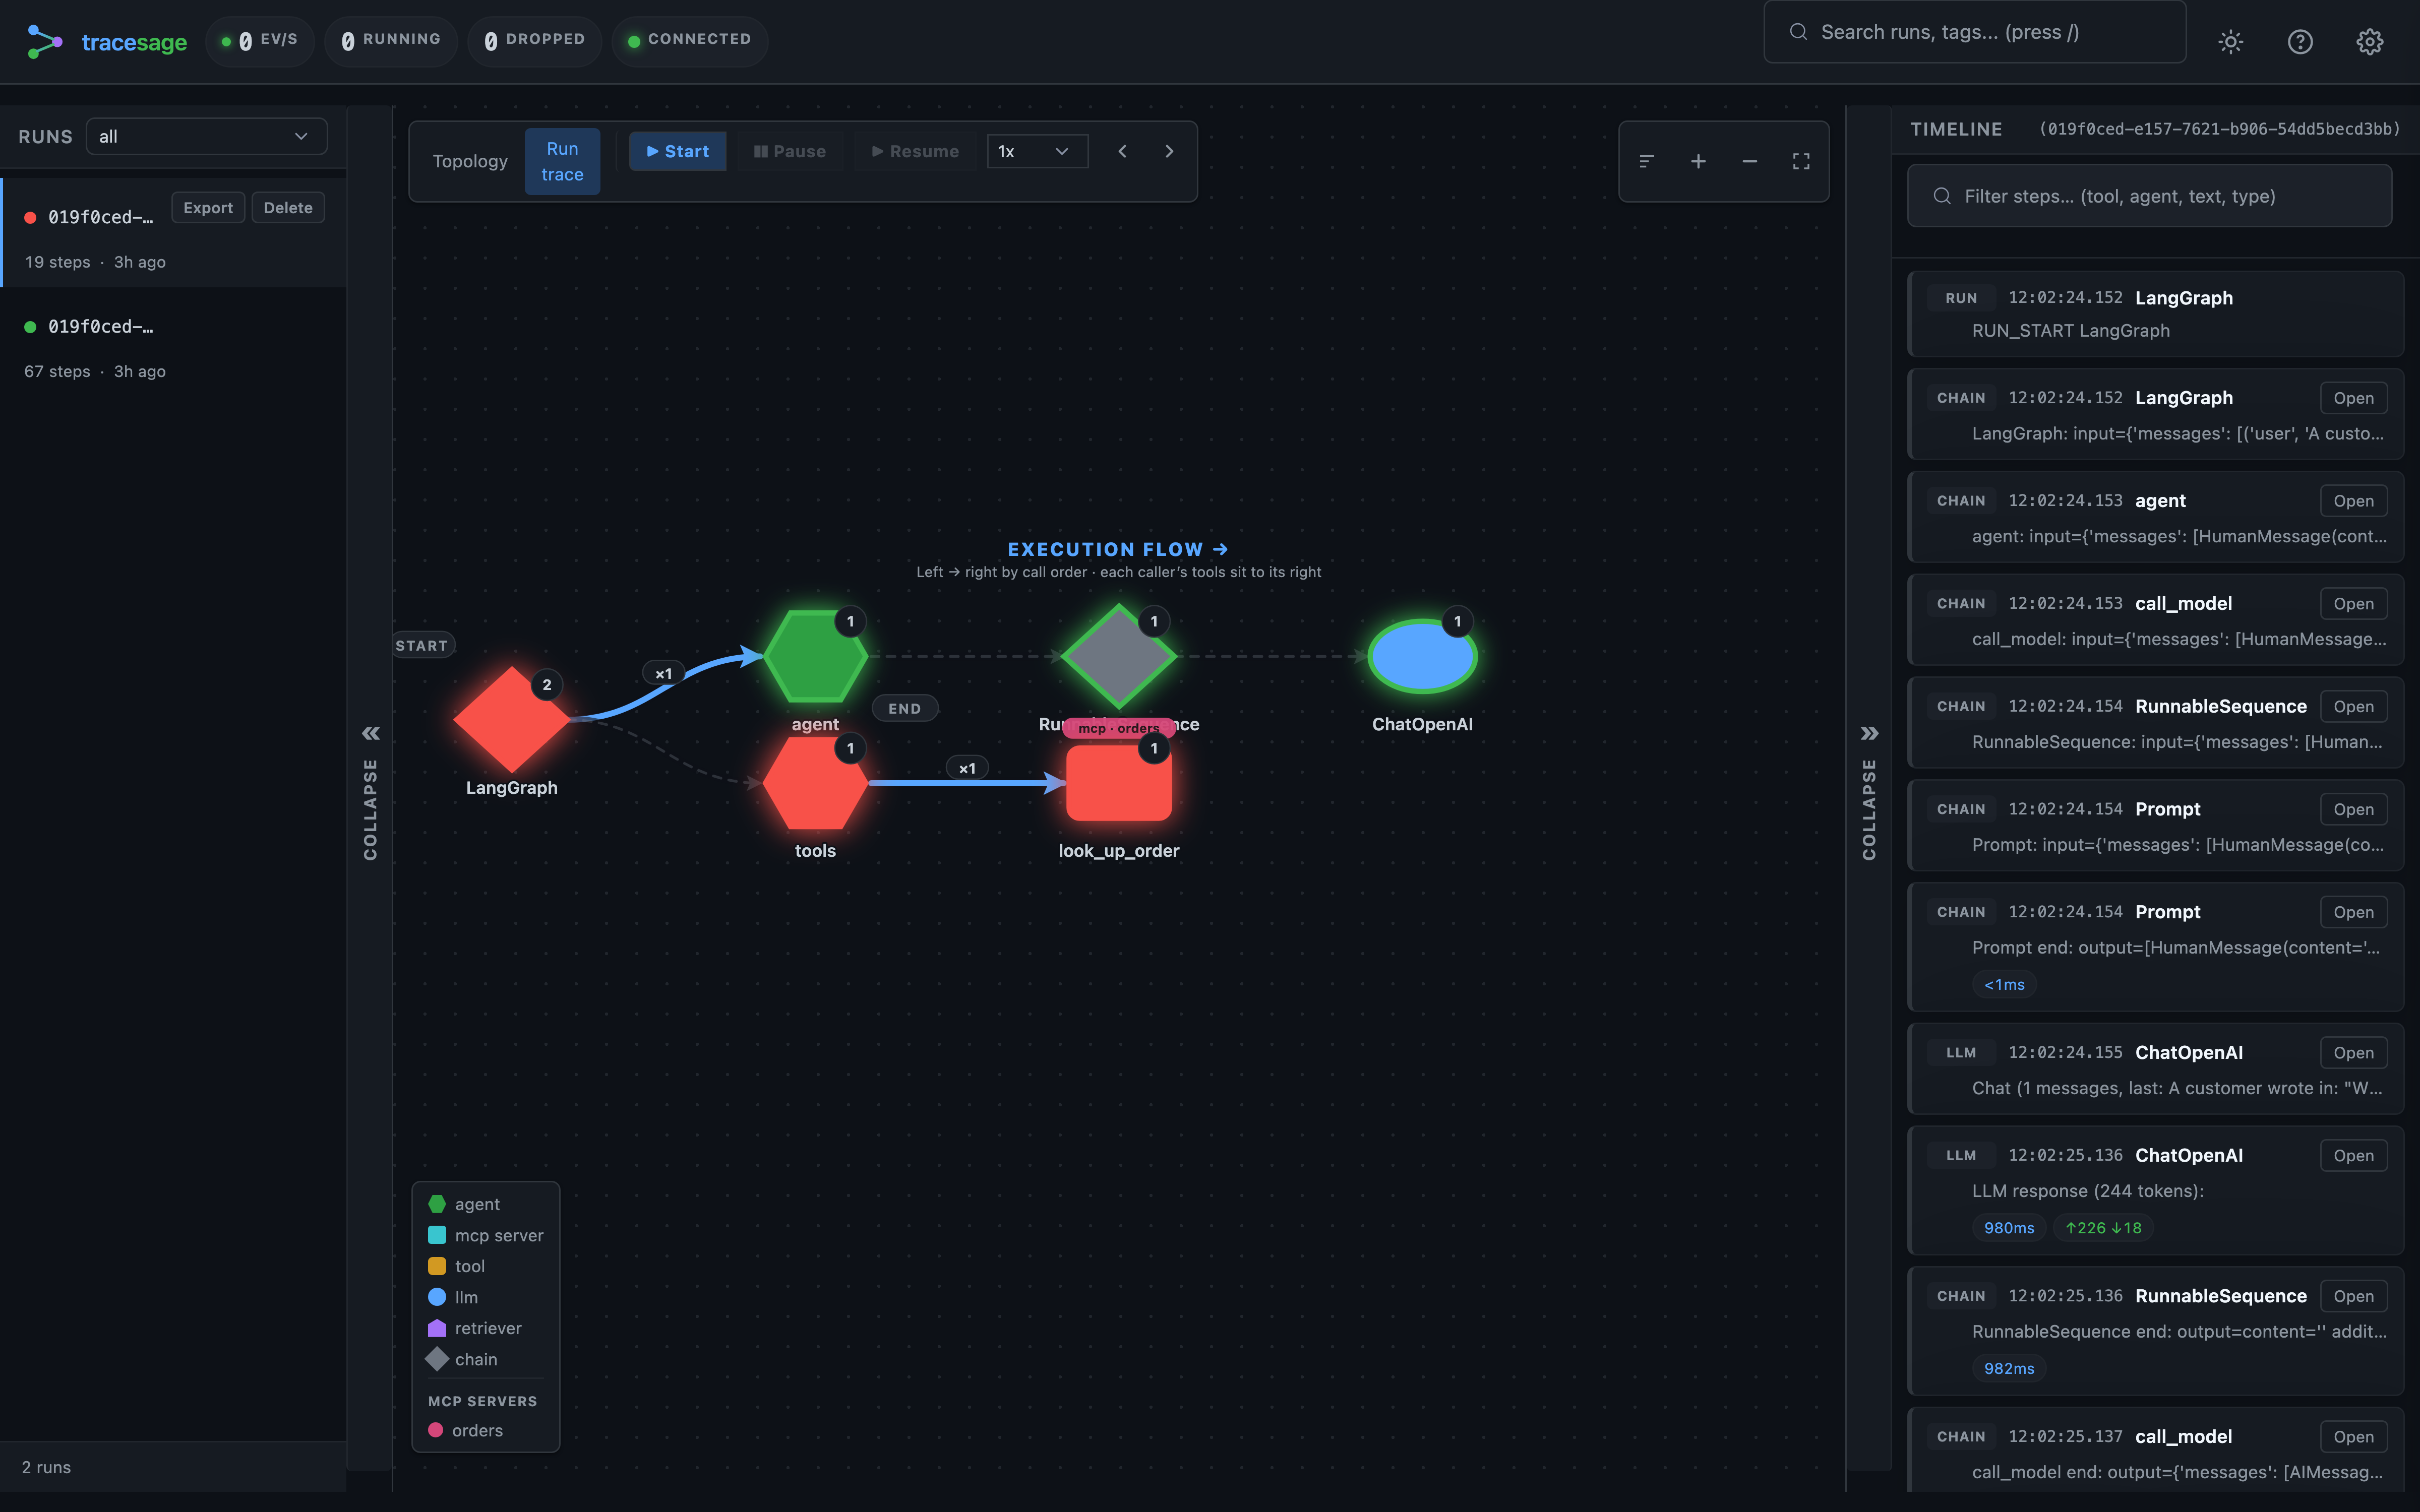Focus the Filter steps input field
Screen dimensions: 2420x1512
tap(2149, 196)
